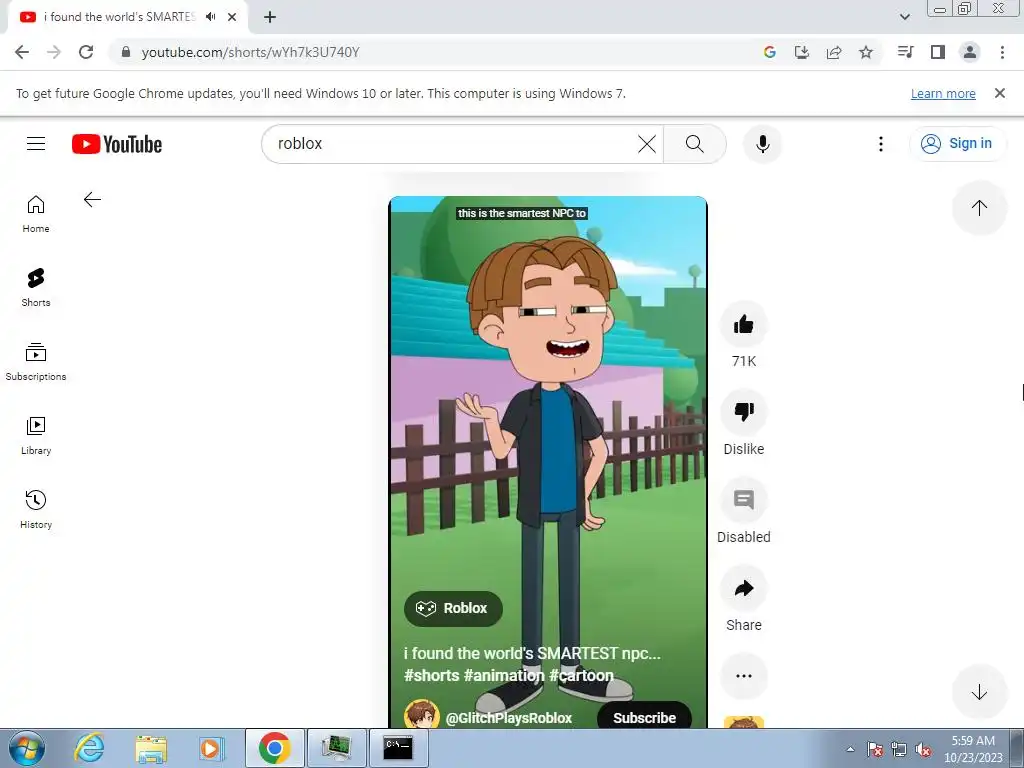
Task: Open the sound thumbnail below more actions
Action: 743,723
